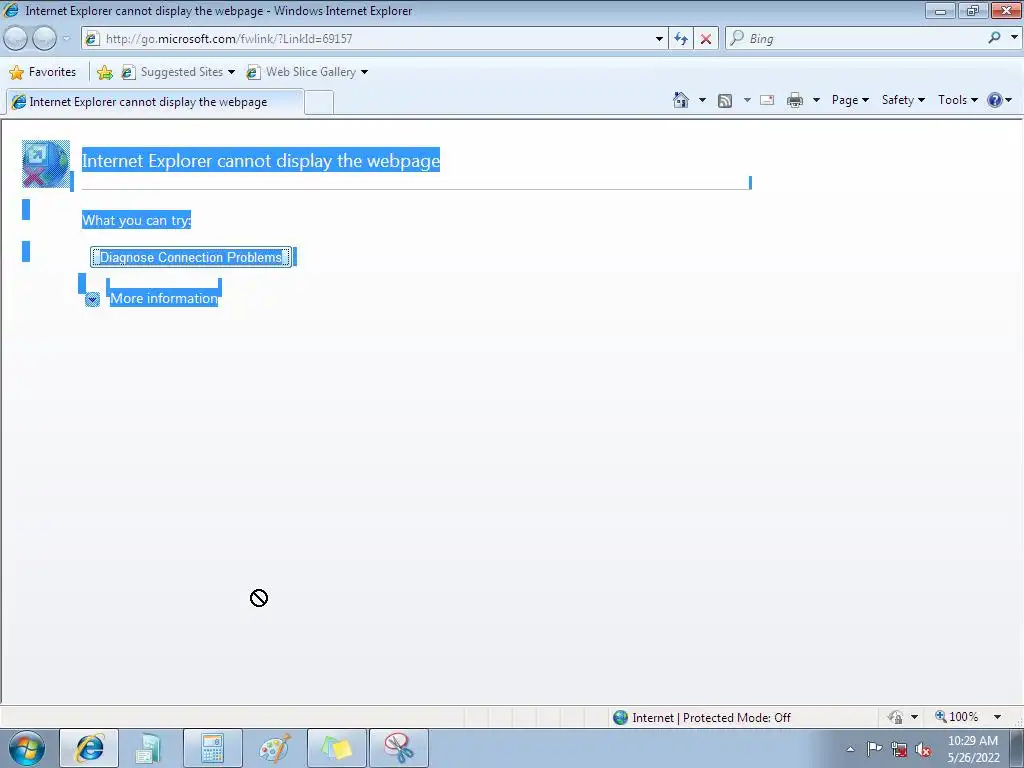Open a new blank tab
The width and height of the screenshot is (1024, 768).
click(x=319, y=103)
